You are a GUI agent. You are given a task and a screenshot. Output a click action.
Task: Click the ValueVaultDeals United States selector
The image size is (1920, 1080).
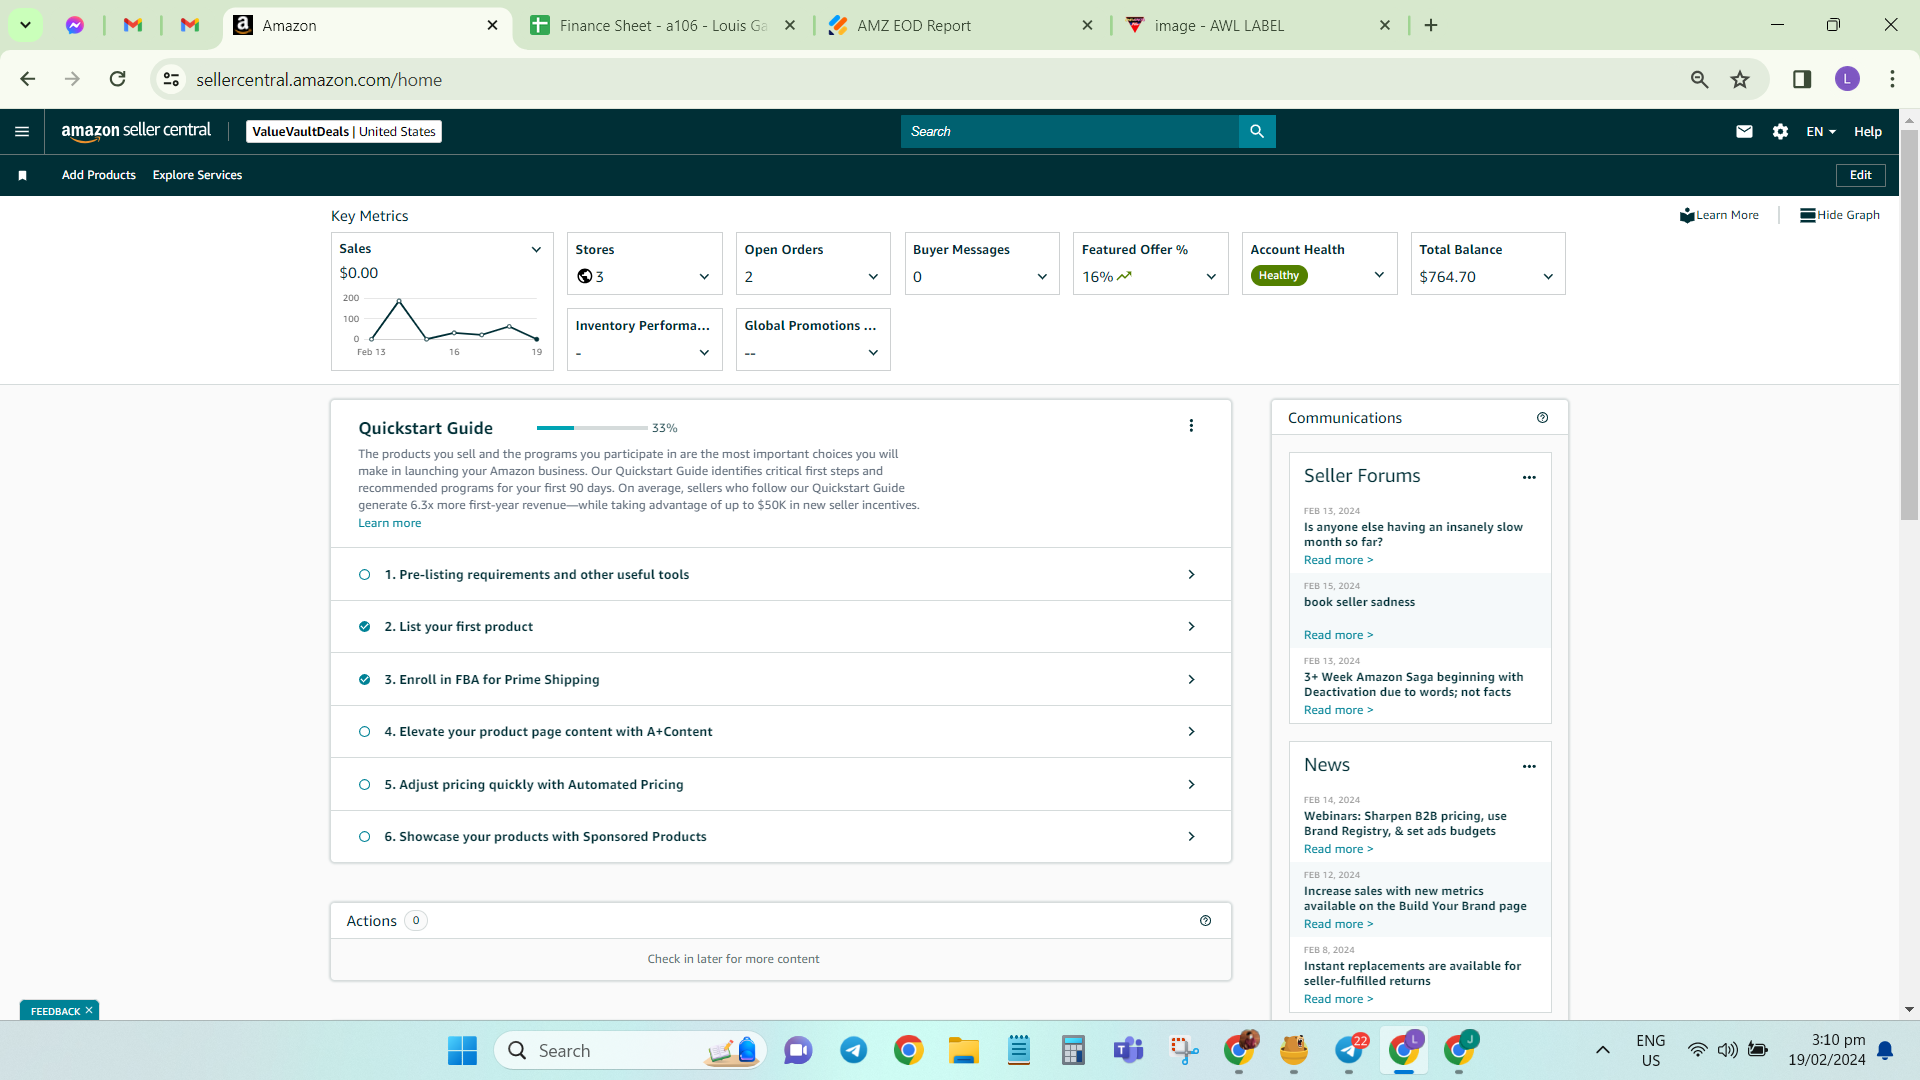(x=344, y=131)
